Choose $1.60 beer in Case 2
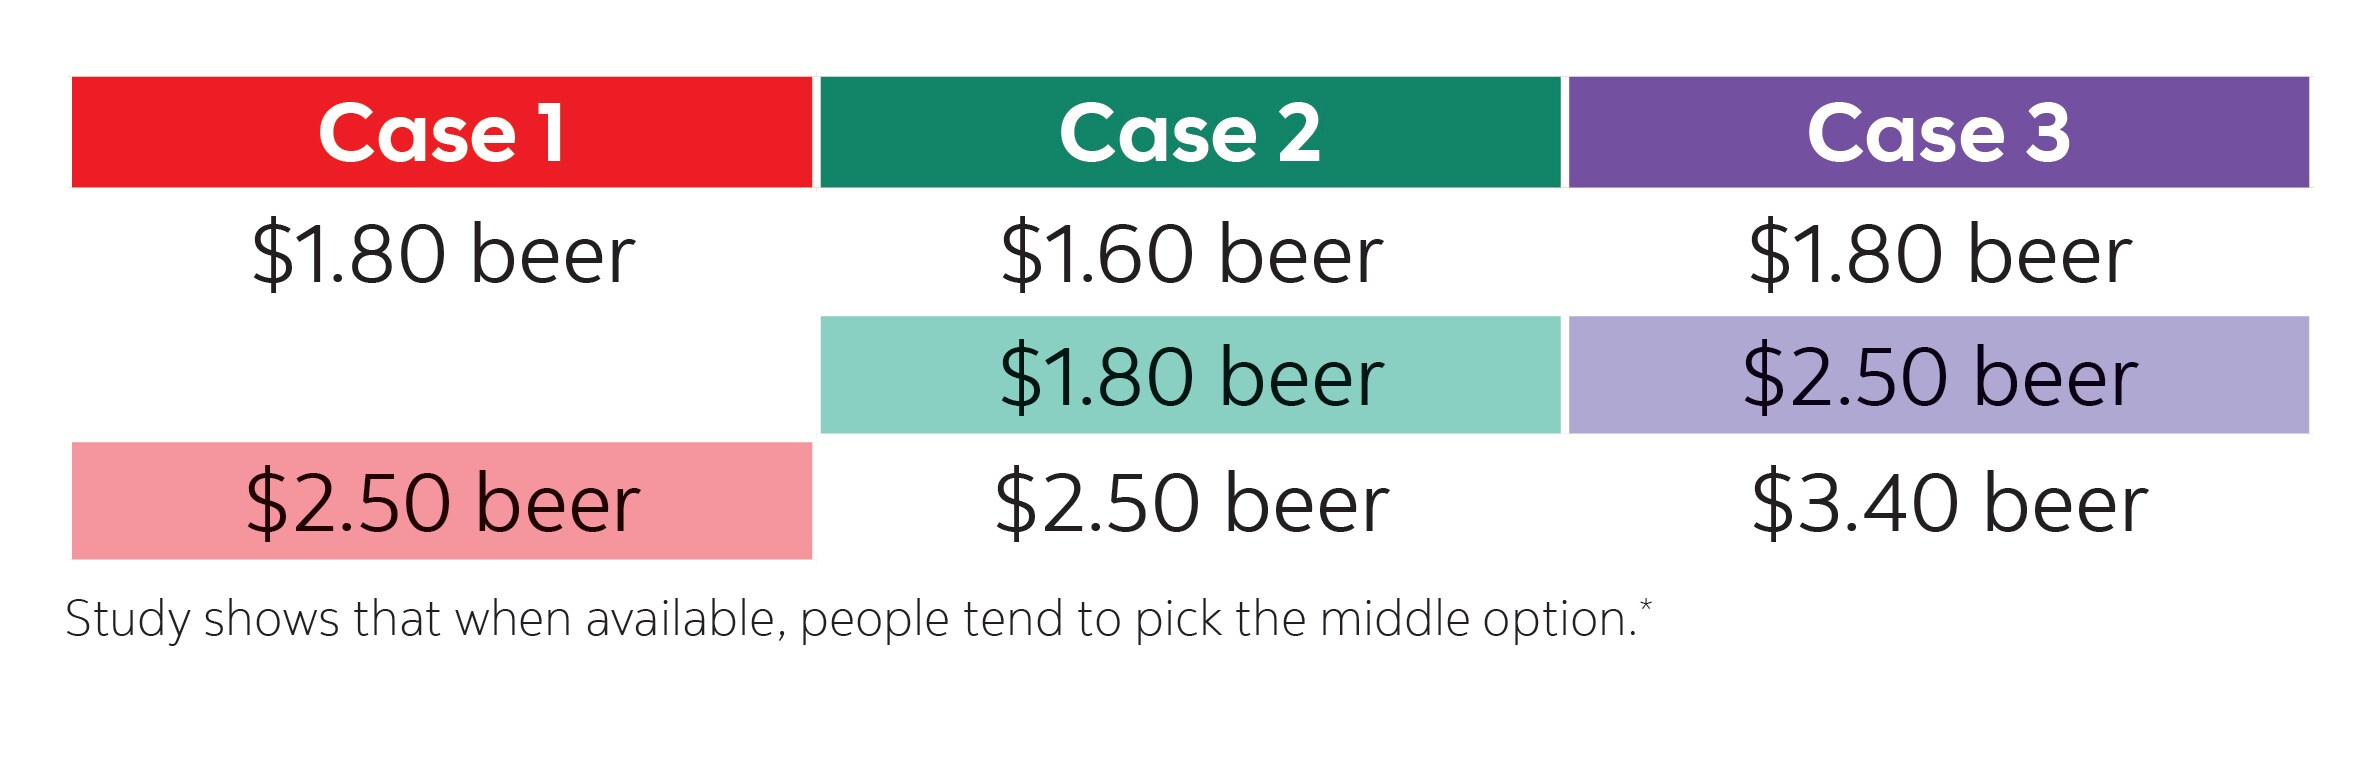2380x768 pixels. [x=1191, y=254]
